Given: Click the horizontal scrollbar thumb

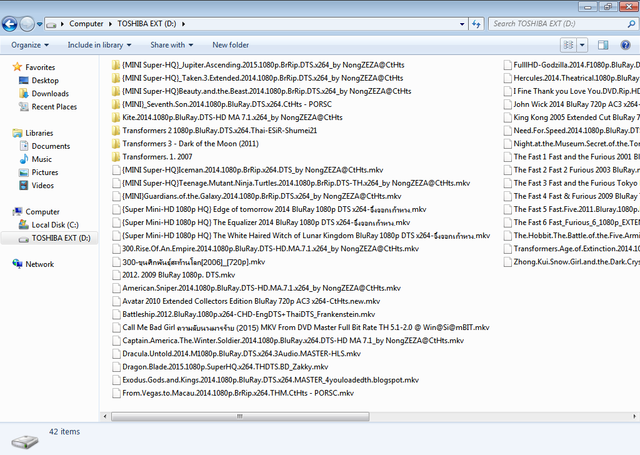Looking at the screenshot, I should click(x=240, y=416).
